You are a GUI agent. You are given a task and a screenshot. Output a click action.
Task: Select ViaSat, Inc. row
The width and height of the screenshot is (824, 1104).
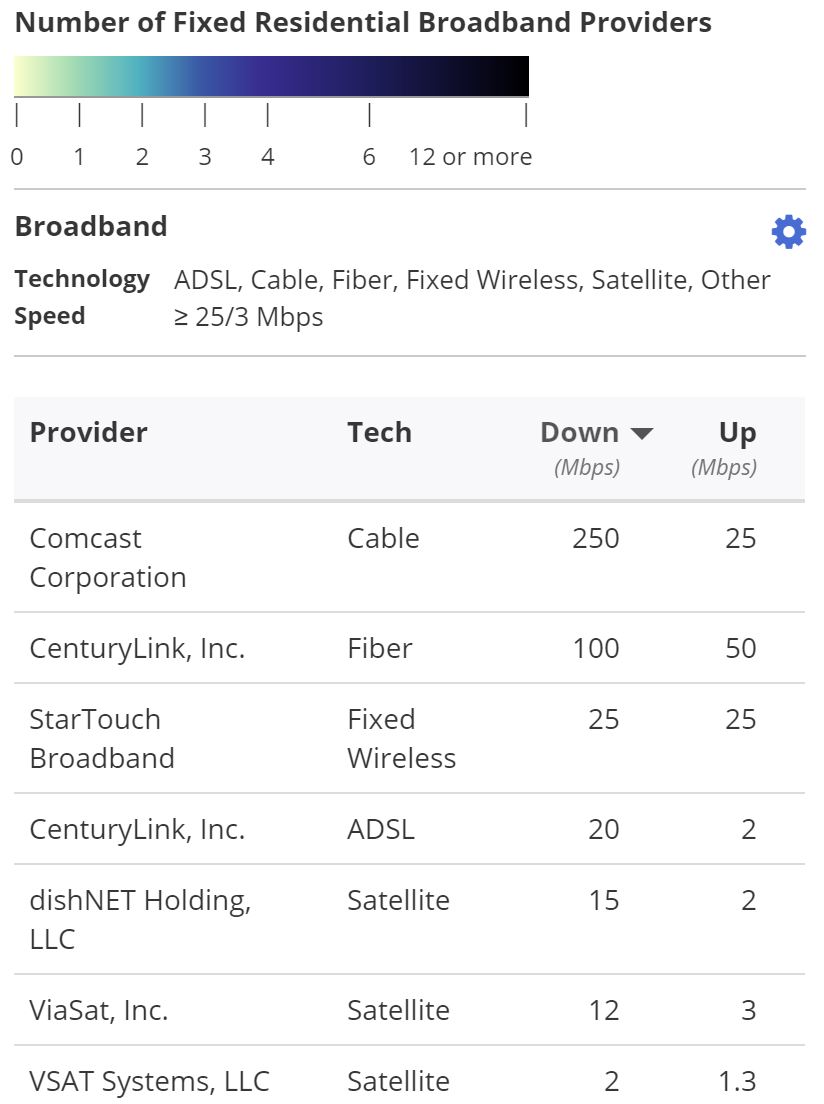409,1010
